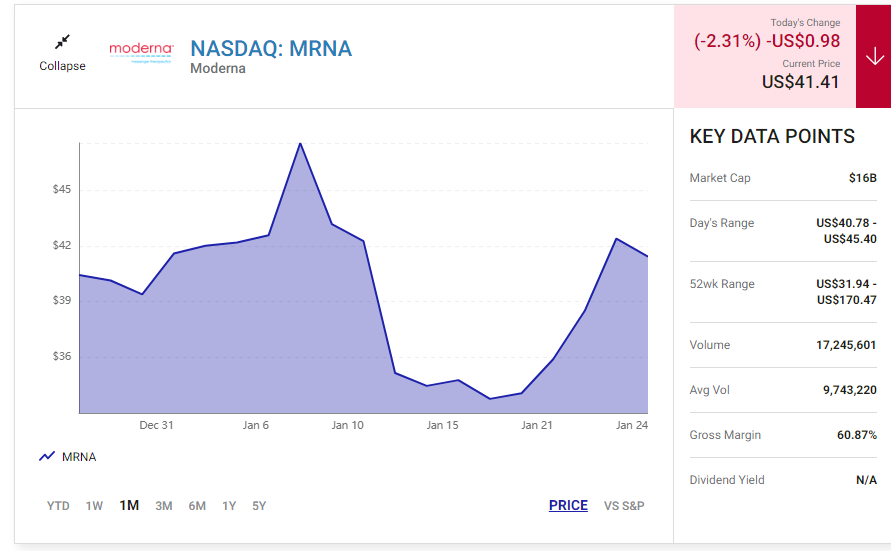This screenshot has width=891, height=551.
Task: Click the Dividend Yield N/A value
Action: click(x=866, y=480)
